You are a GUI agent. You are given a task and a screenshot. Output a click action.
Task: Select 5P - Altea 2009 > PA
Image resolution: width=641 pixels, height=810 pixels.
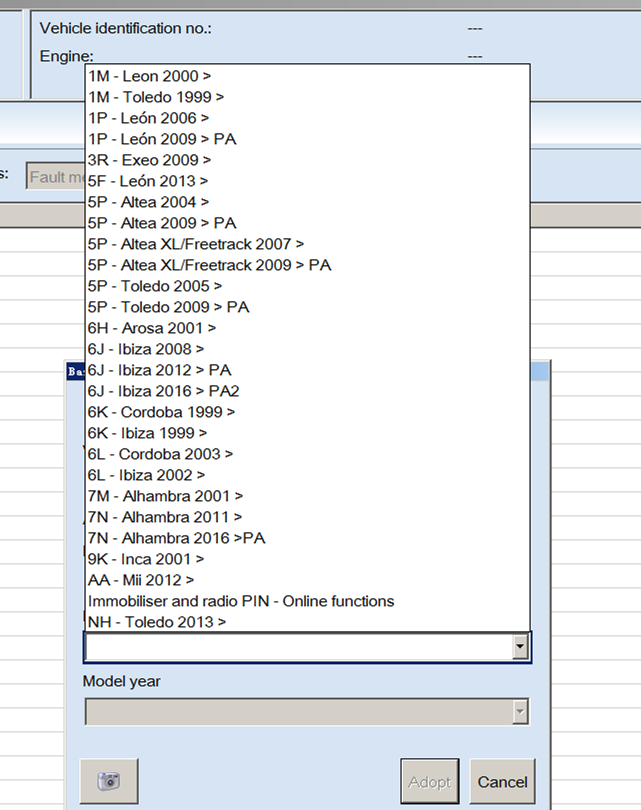click(x=307, y=223)
